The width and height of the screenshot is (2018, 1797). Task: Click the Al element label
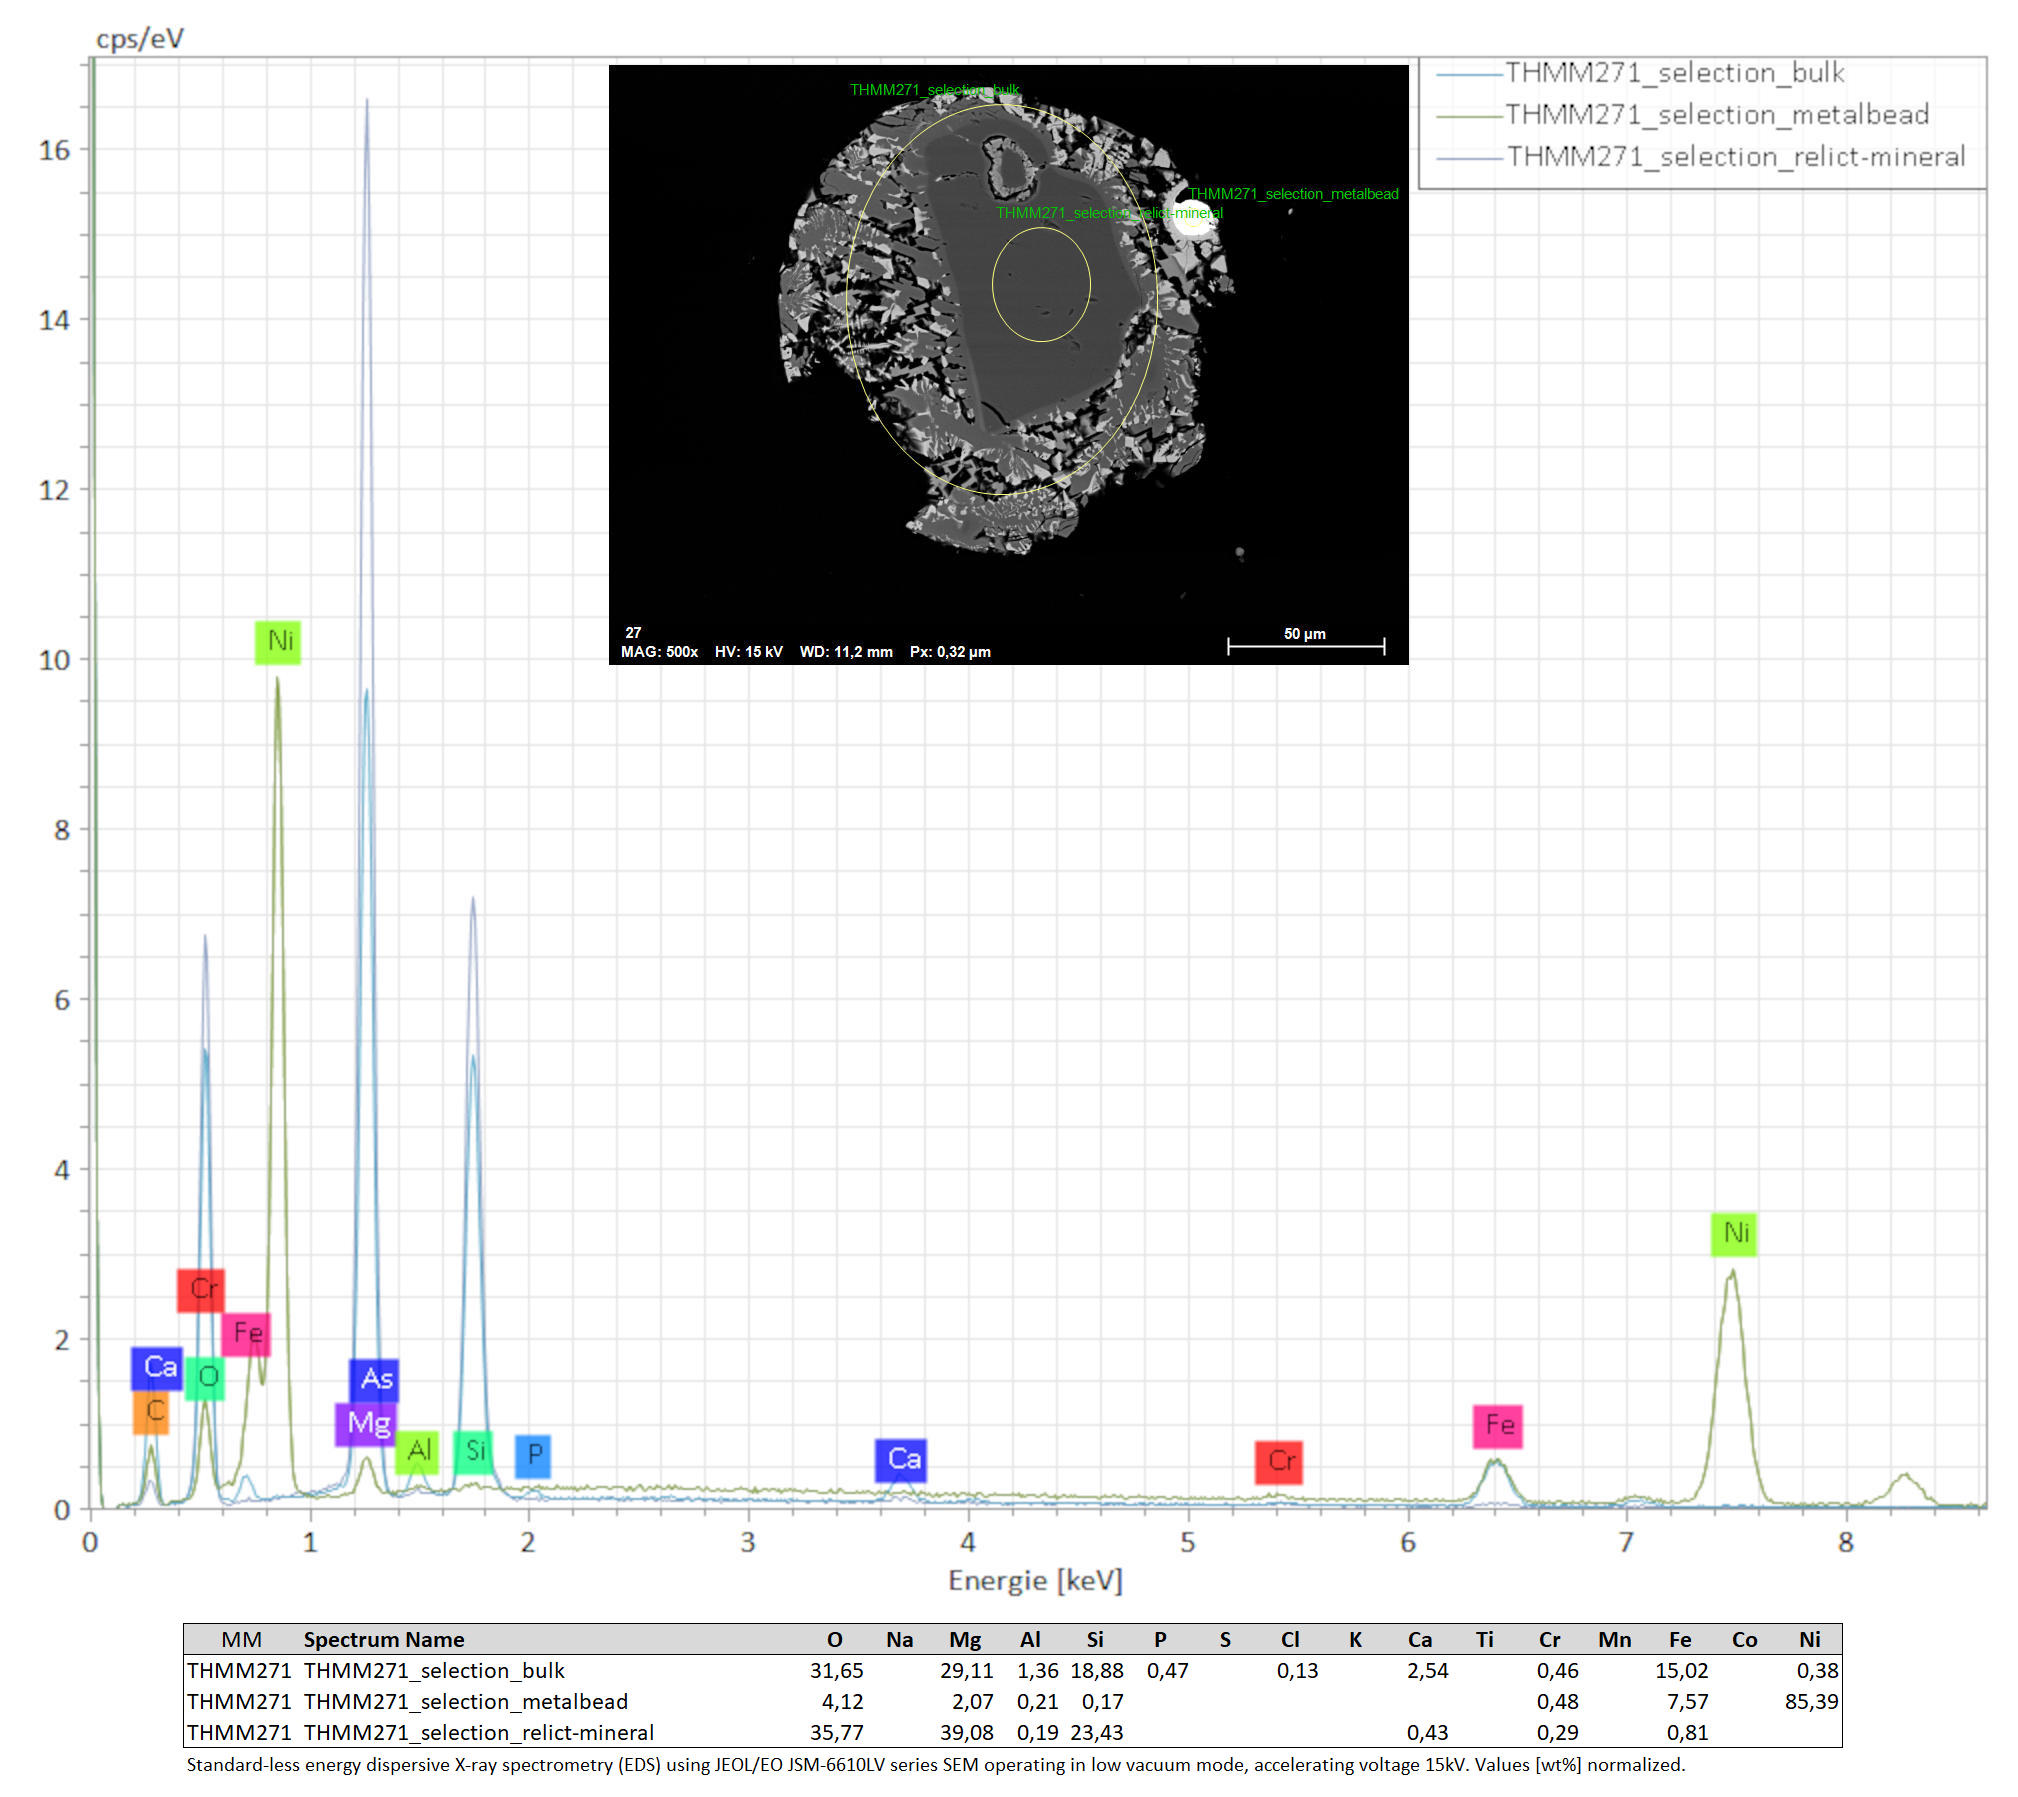click(x=417, y=1451)
